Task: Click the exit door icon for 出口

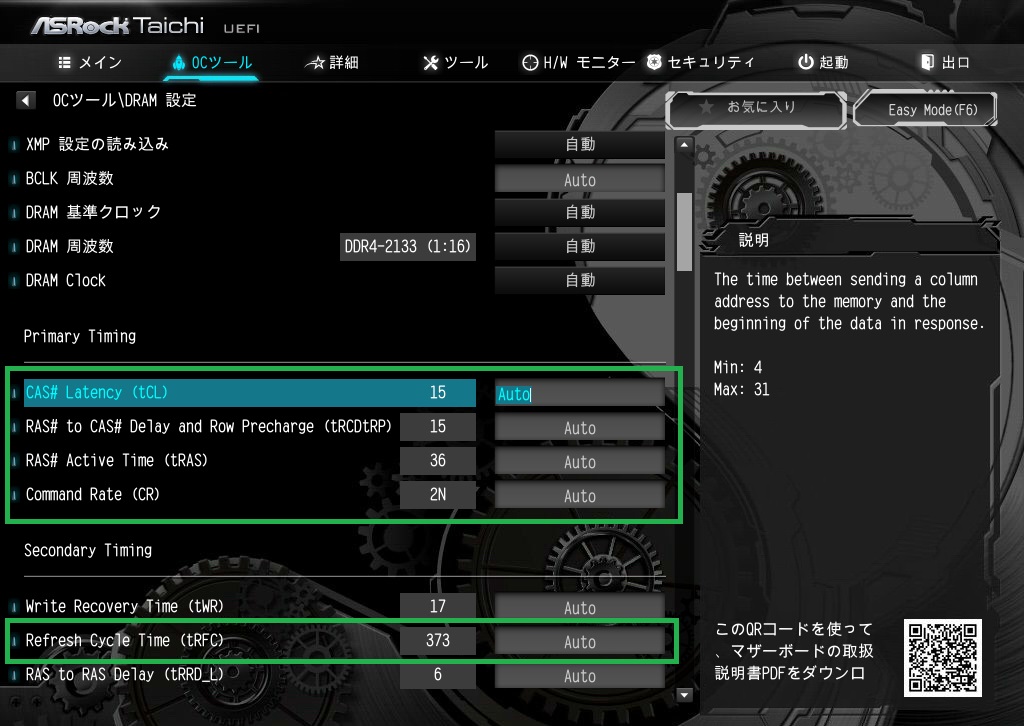Action: pos(928,62)
